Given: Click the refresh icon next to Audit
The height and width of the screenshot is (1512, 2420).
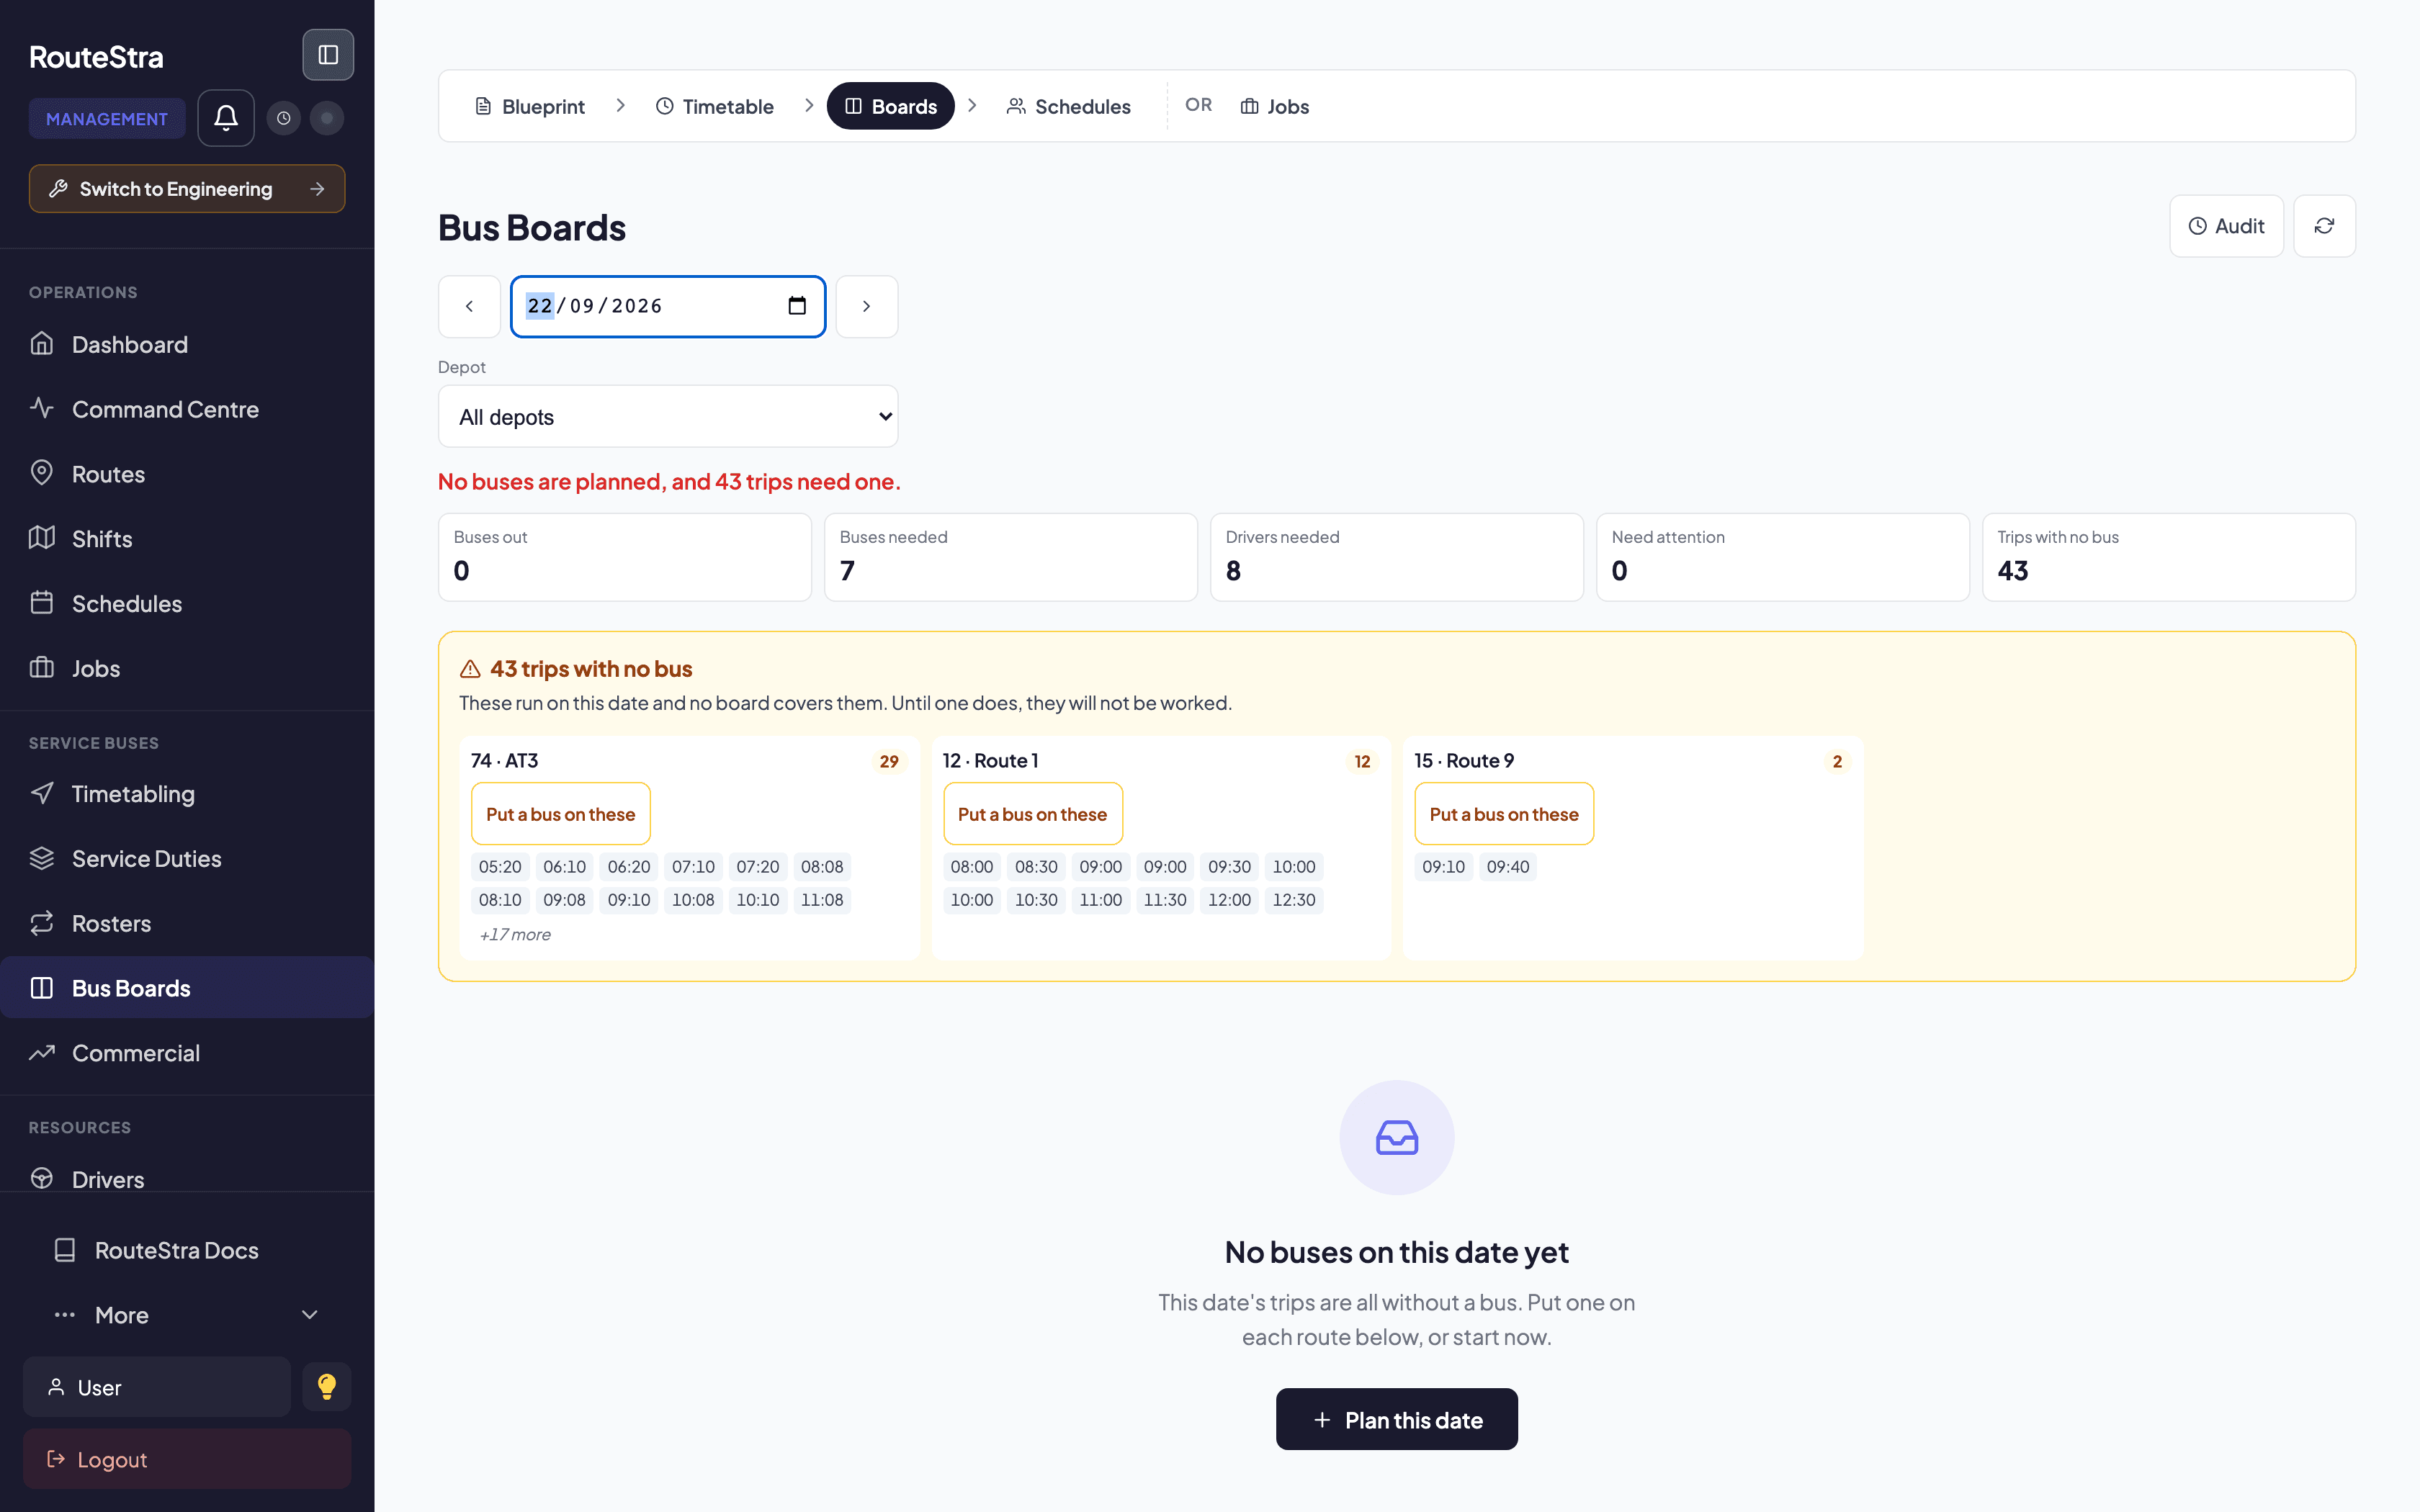Looking at the screenshot, I should [2324, 226].
